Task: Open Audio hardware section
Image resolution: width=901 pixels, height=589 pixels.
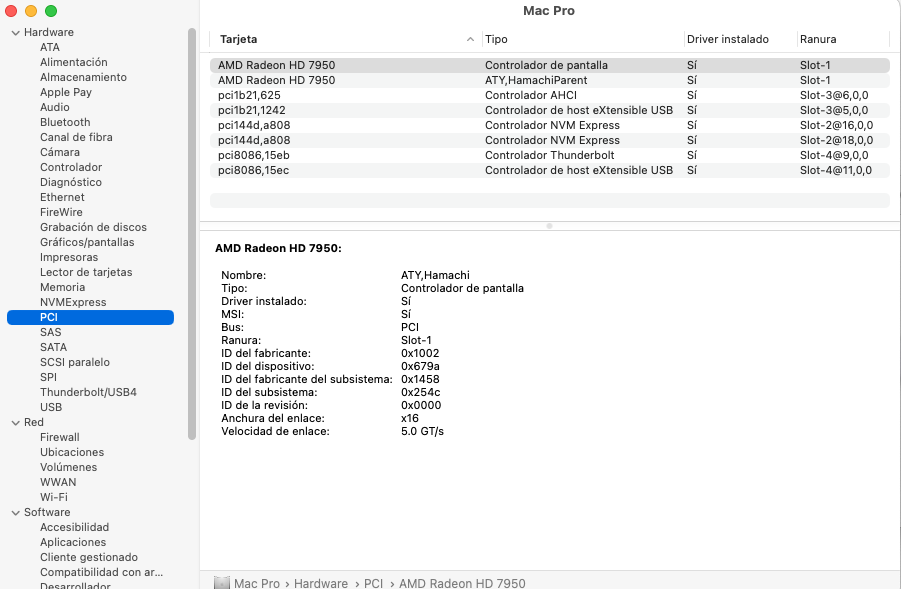Action: click(55, 107)
